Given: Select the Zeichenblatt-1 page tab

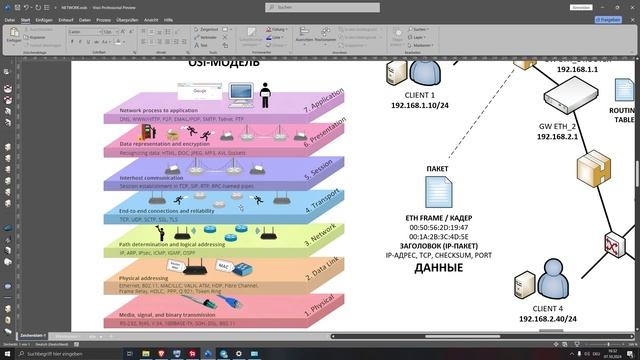Looking at the screenshot, I should click(33, 336).
